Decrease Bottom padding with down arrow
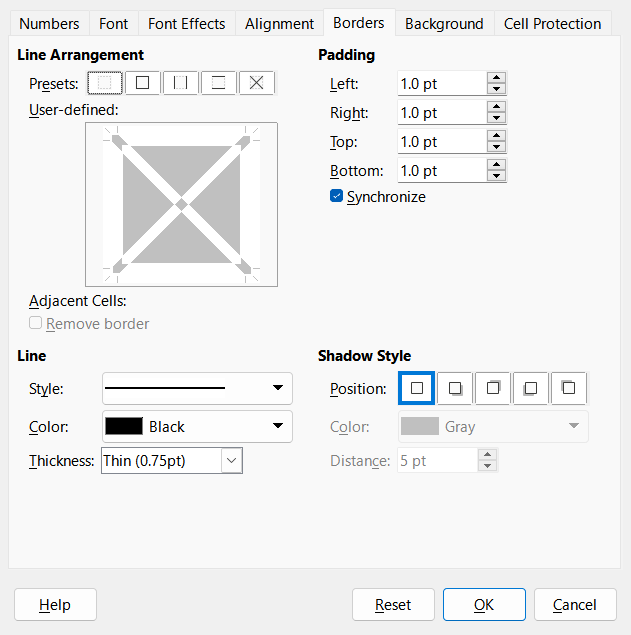Viewport: 631px width, 635px height. 497,176
